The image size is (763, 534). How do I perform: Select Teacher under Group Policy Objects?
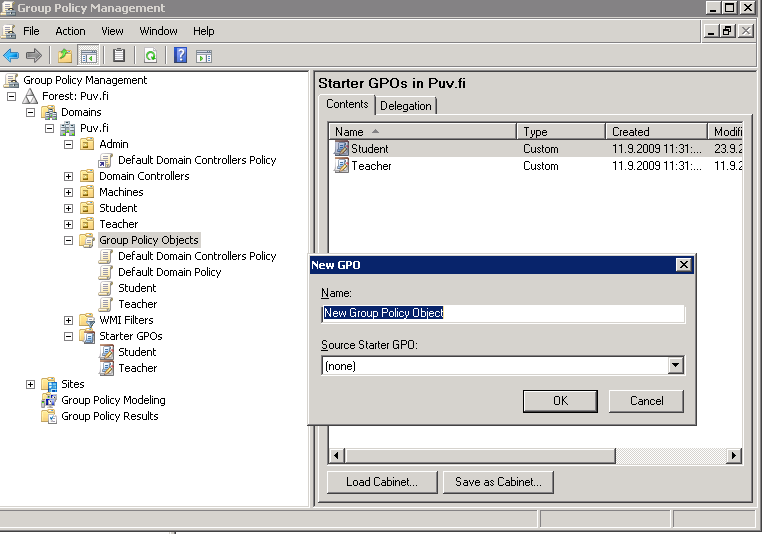coord(138,304)
